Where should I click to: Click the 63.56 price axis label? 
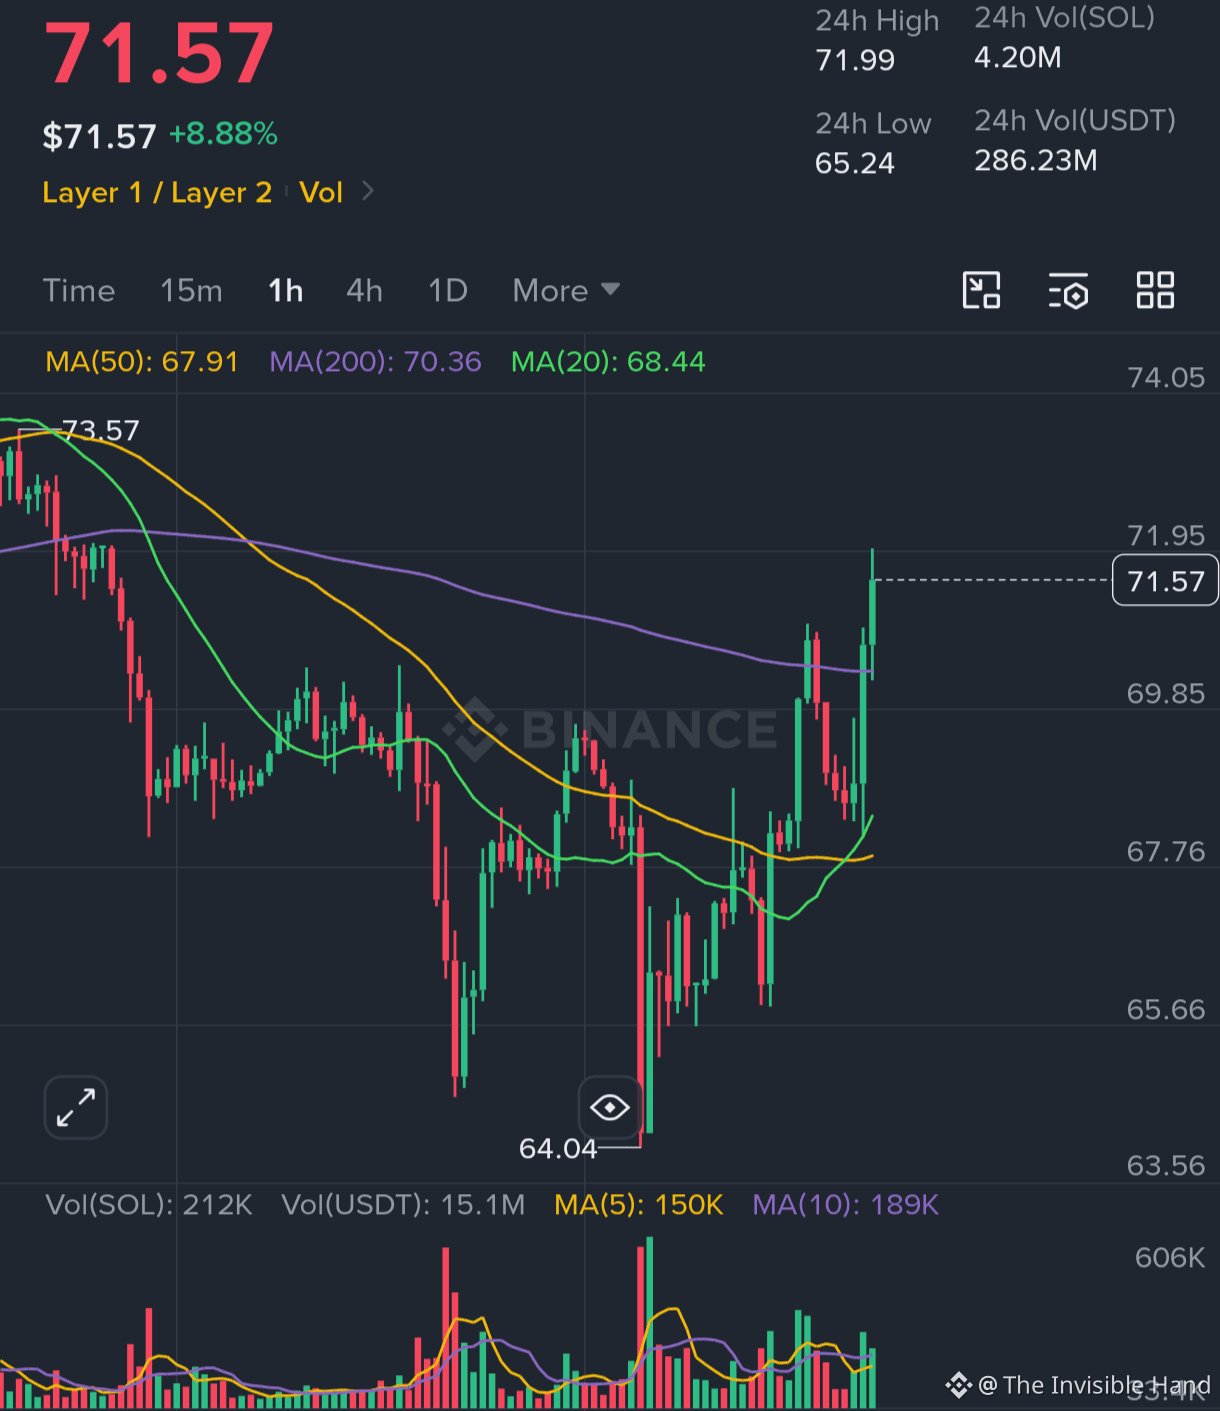click(1166, 1165)
